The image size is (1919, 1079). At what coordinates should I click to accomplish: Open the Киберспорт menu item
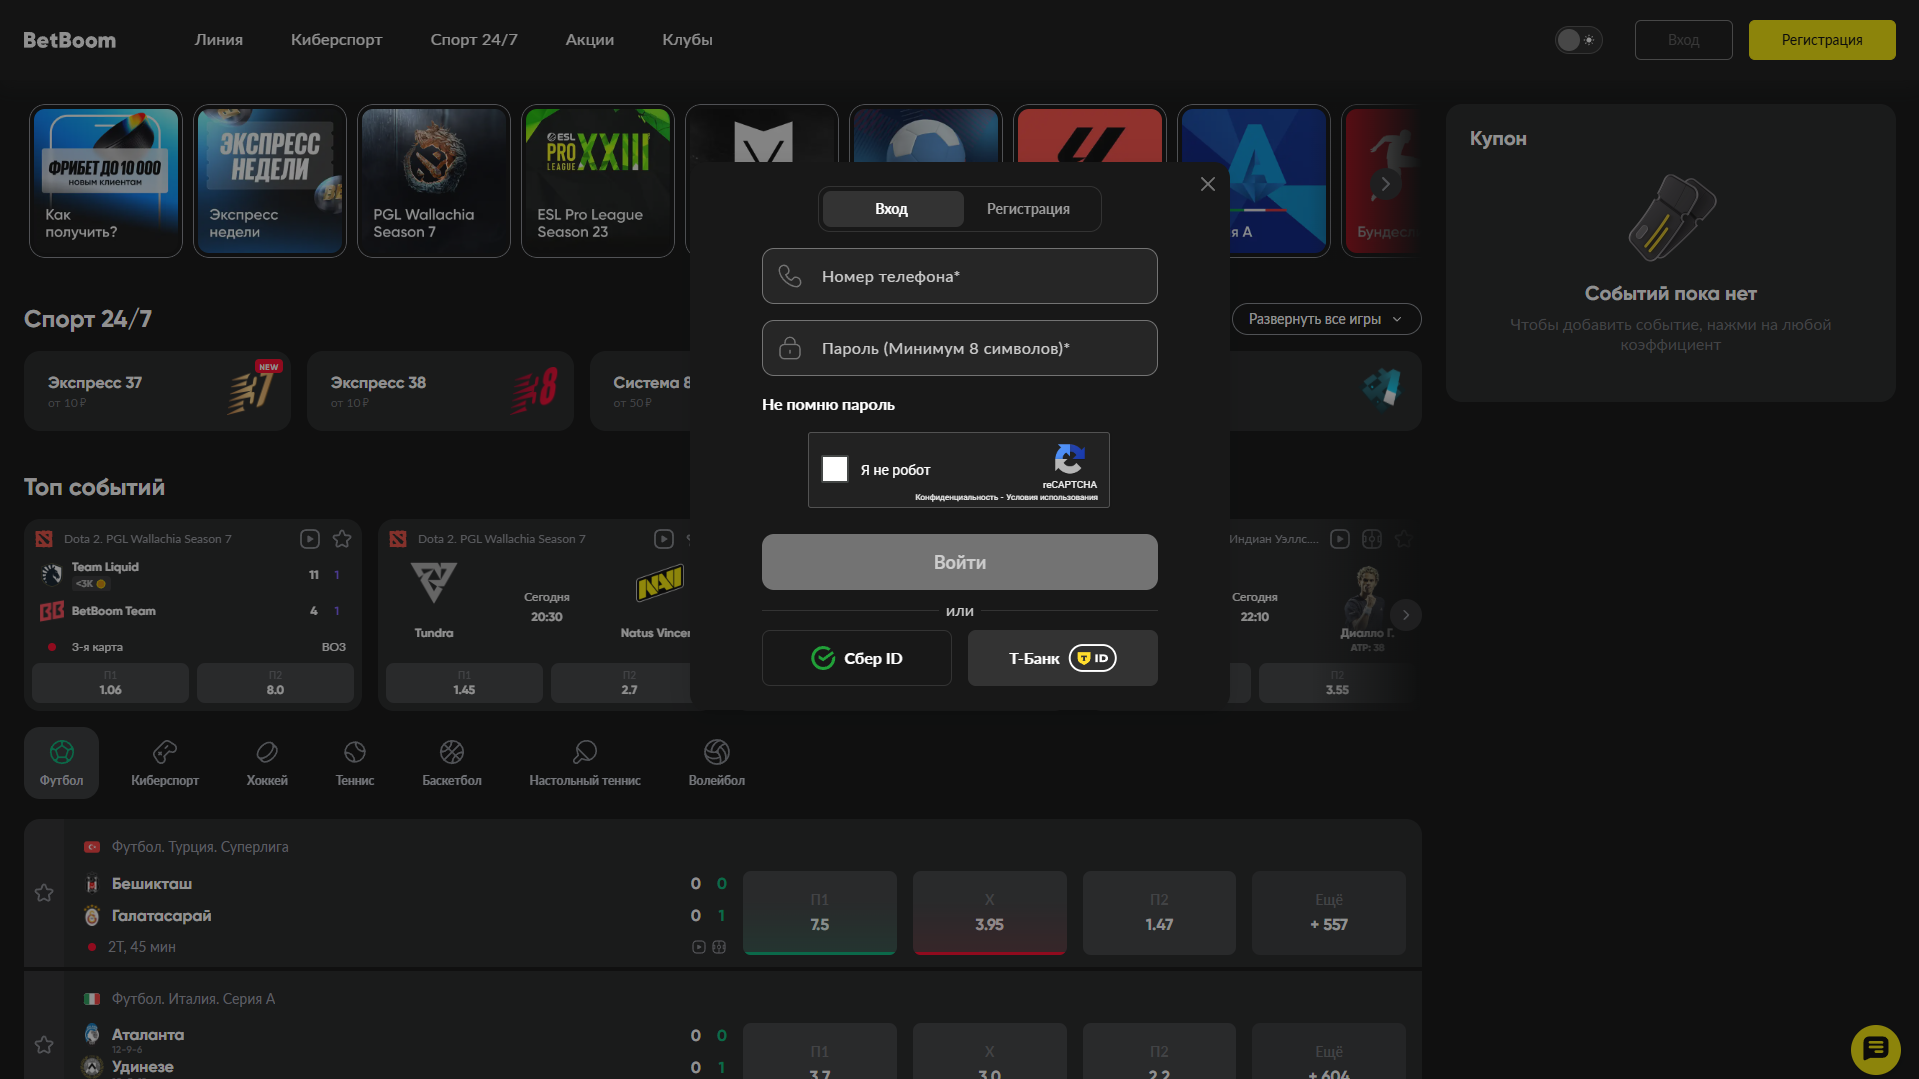tap(337, 40)
